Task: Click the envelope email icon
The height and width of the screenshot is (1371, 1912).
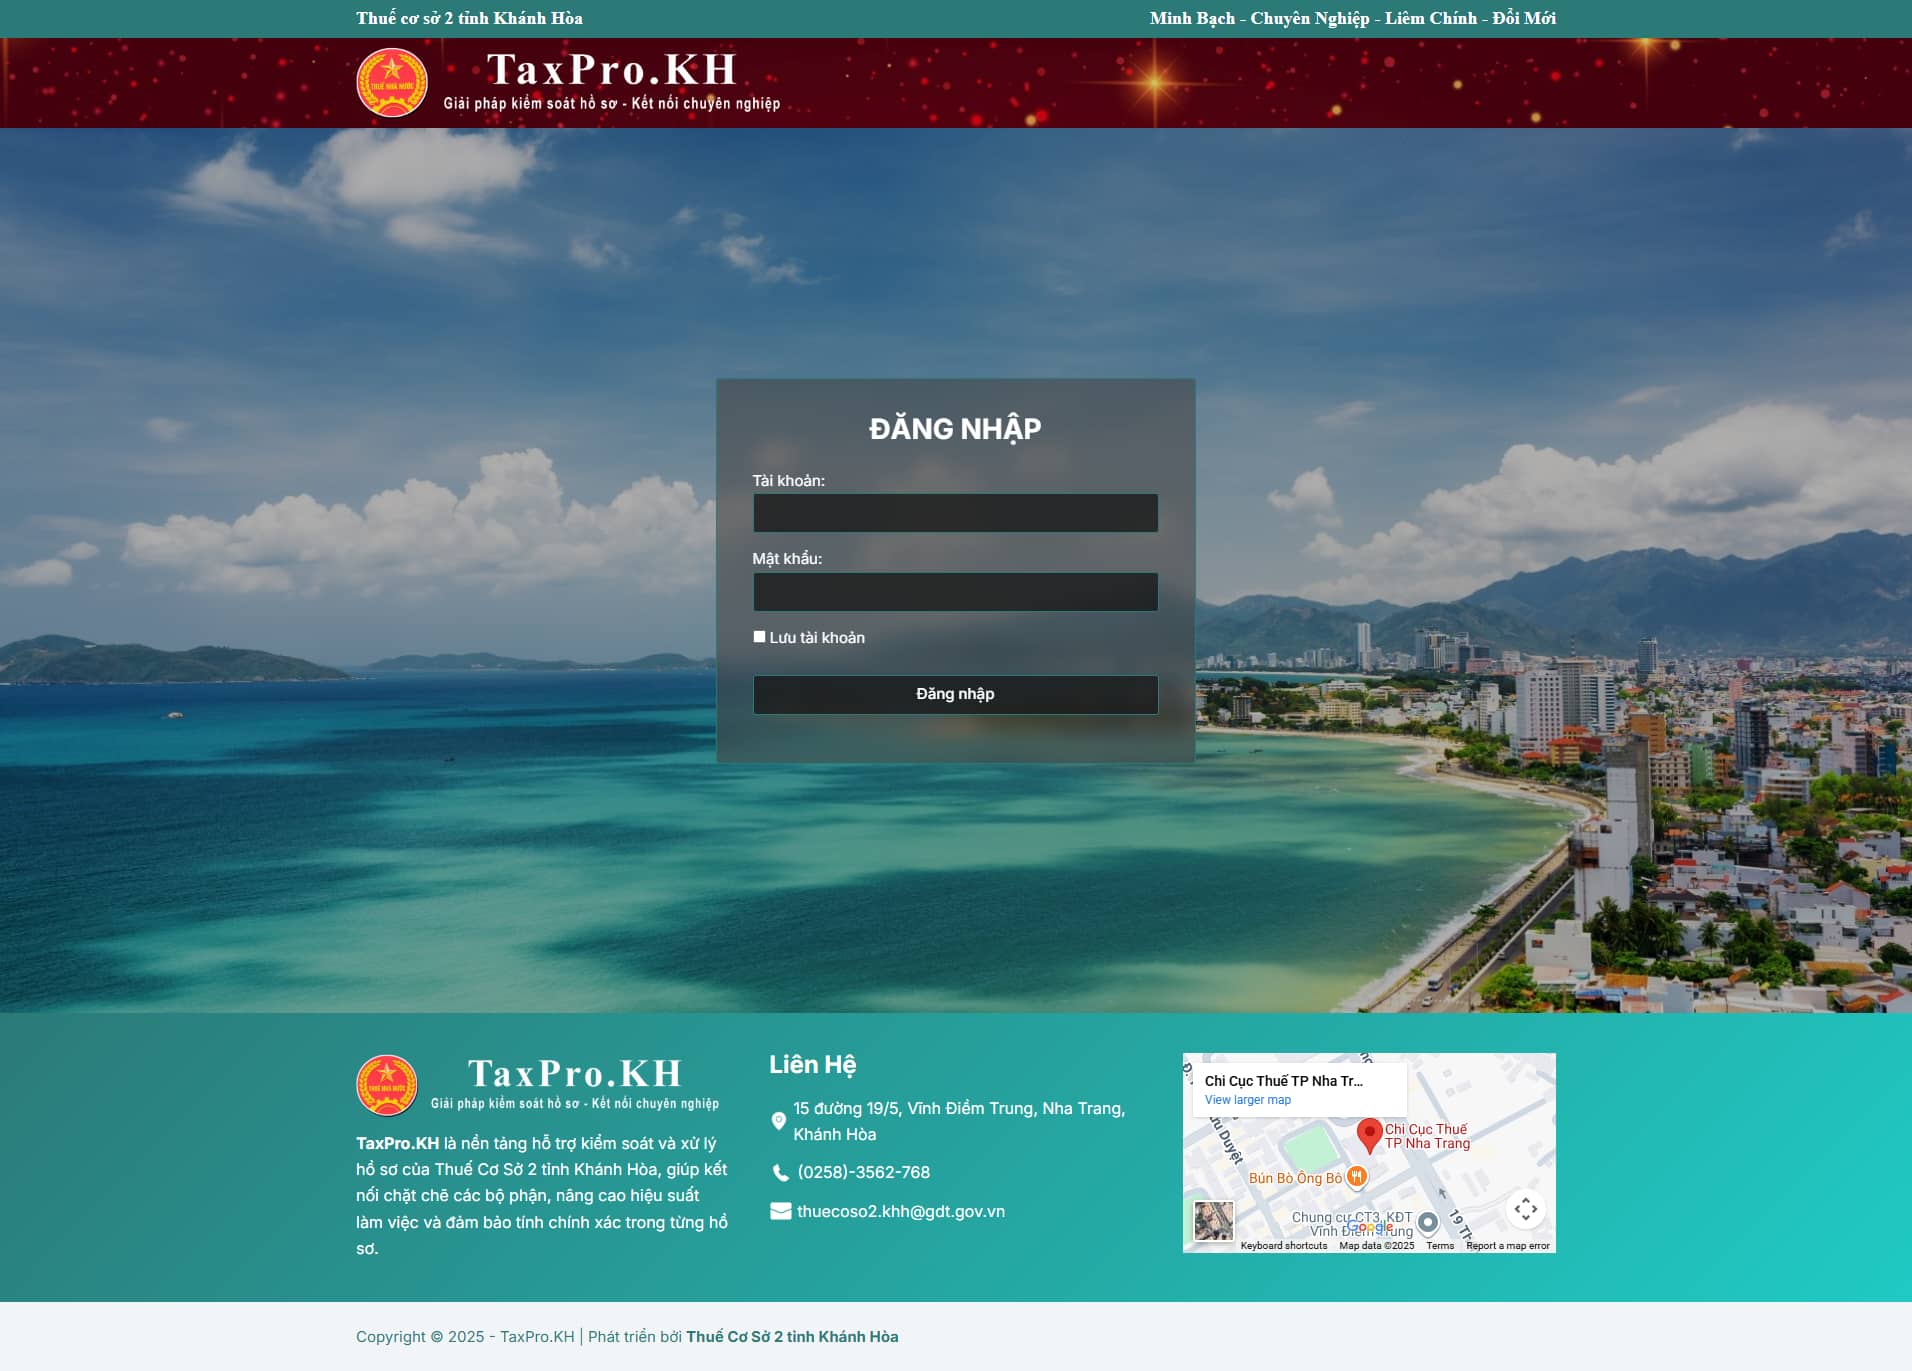Action: tap(780, 1211)
